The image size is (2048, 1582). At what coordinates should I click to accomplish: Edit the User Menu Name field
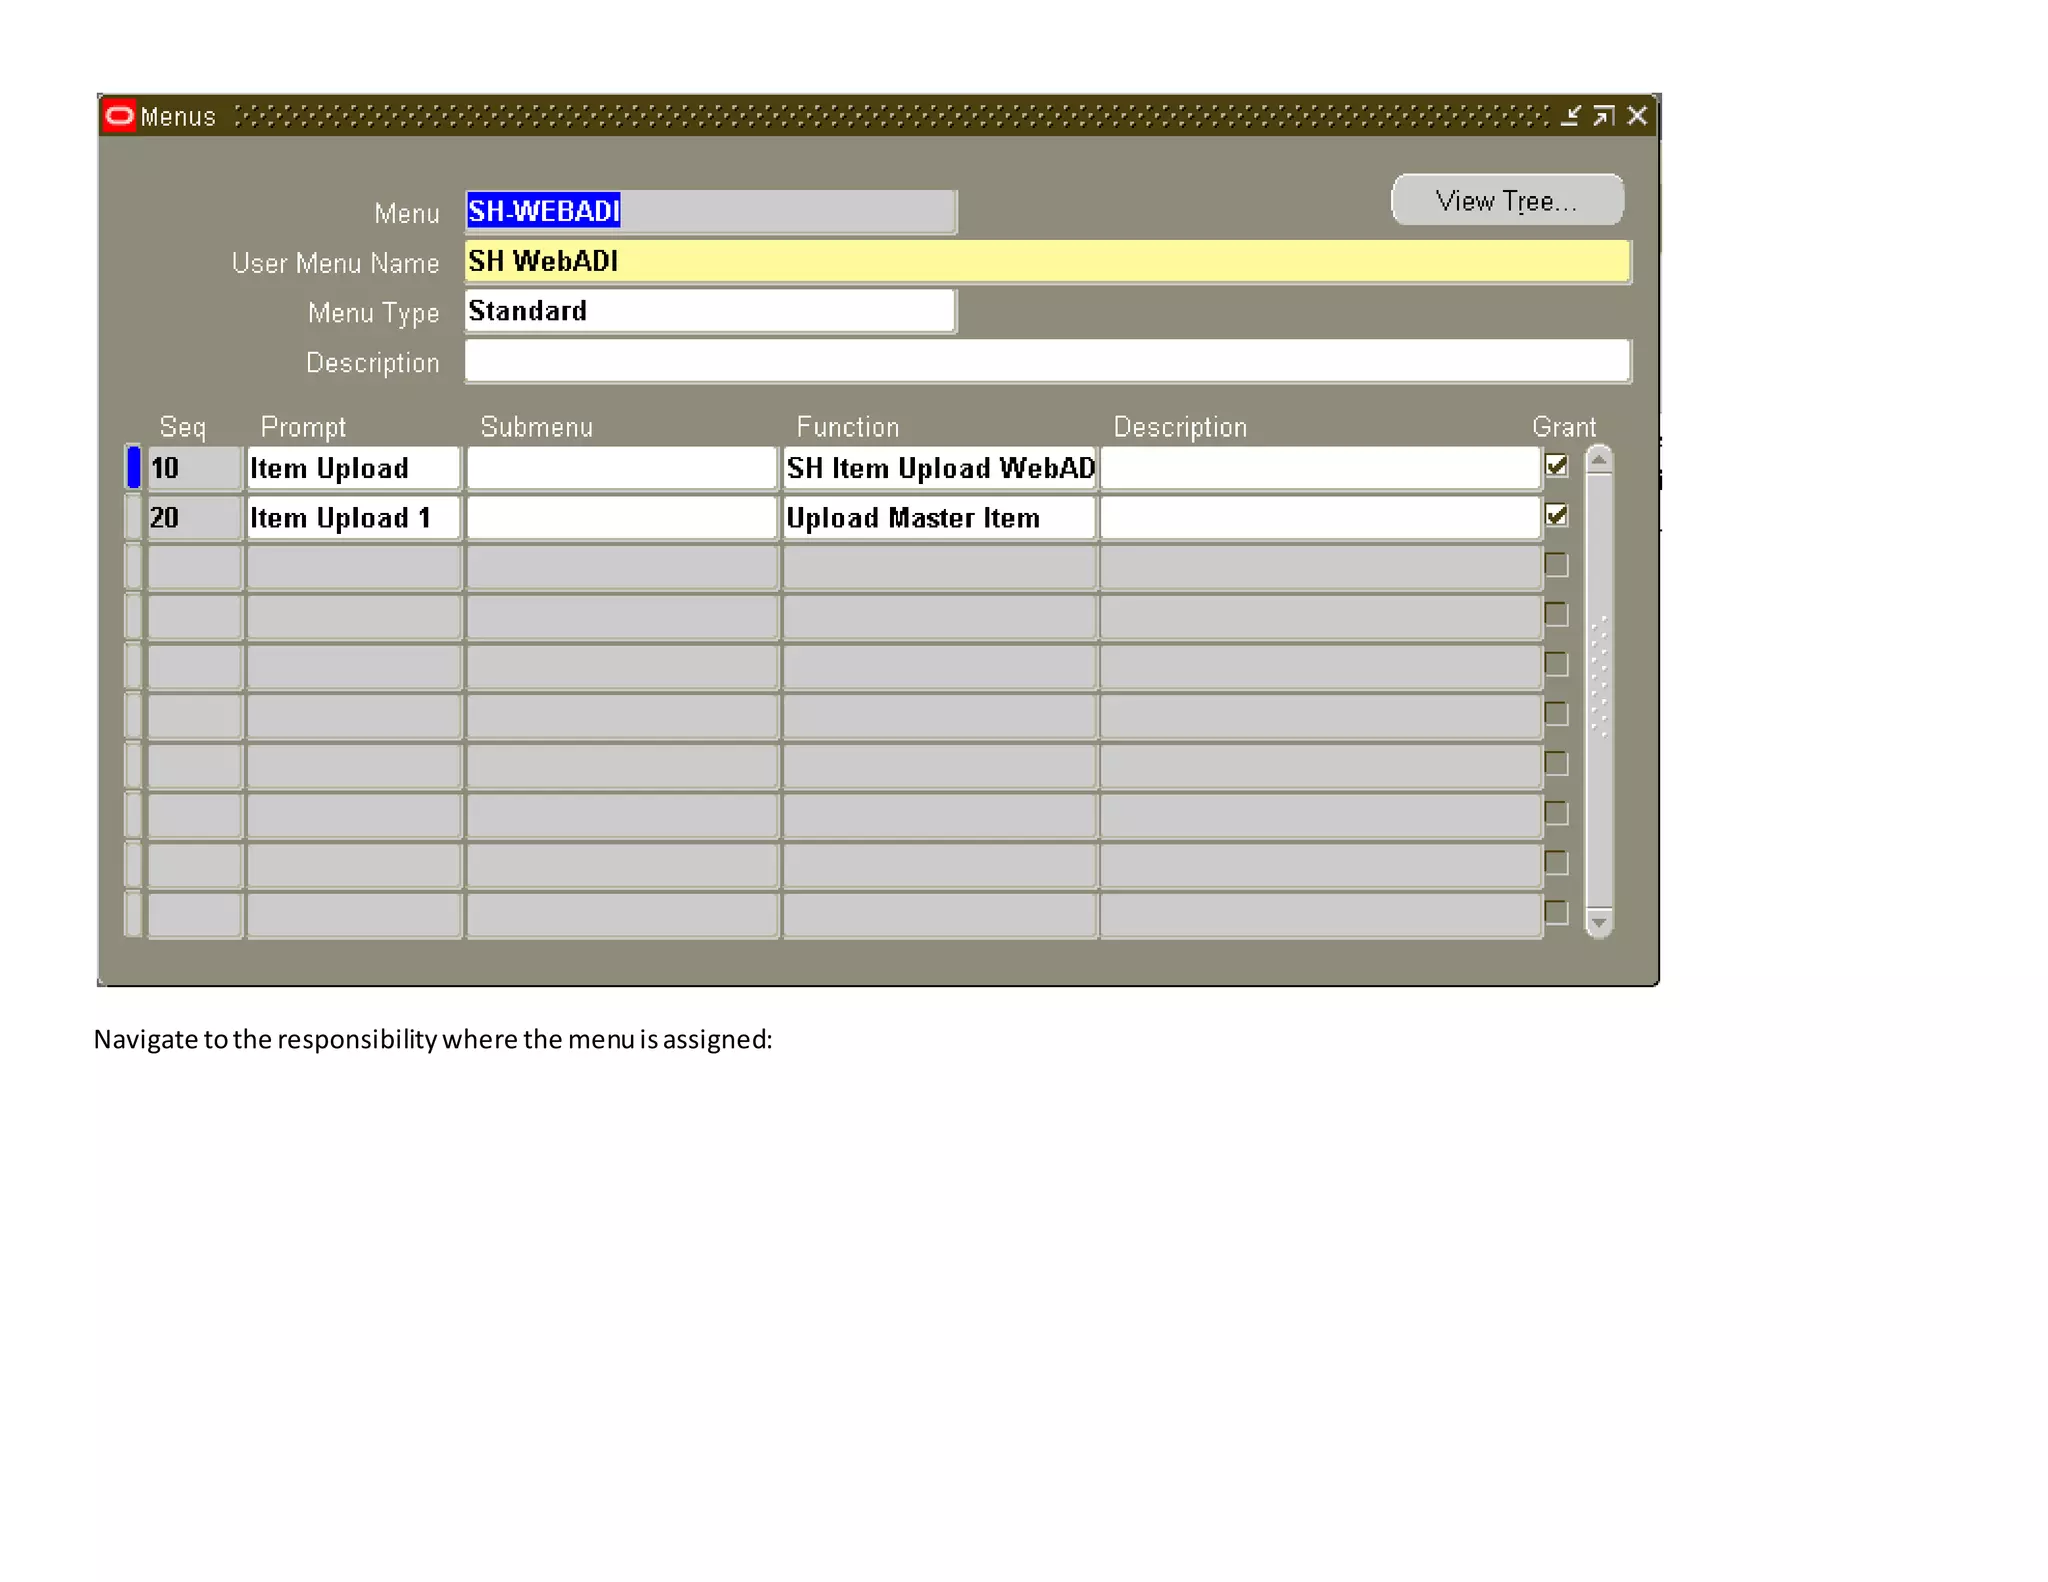click(1047, 262)
